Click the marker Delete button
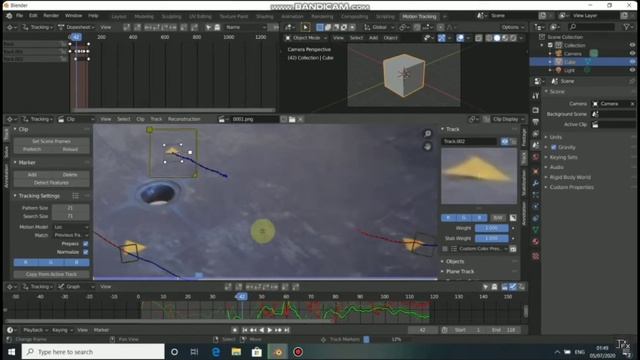The height and width of the screenshot is (360, 640). tap(70, 174)
